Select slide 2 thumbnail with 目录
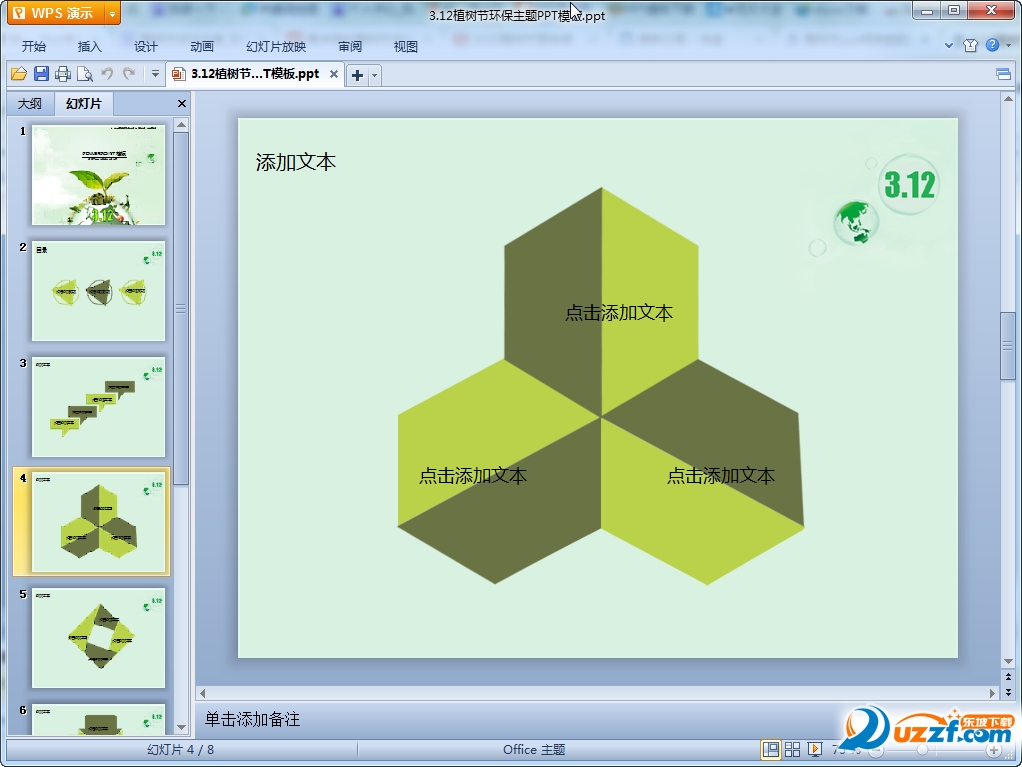 [x=98, y=291]
